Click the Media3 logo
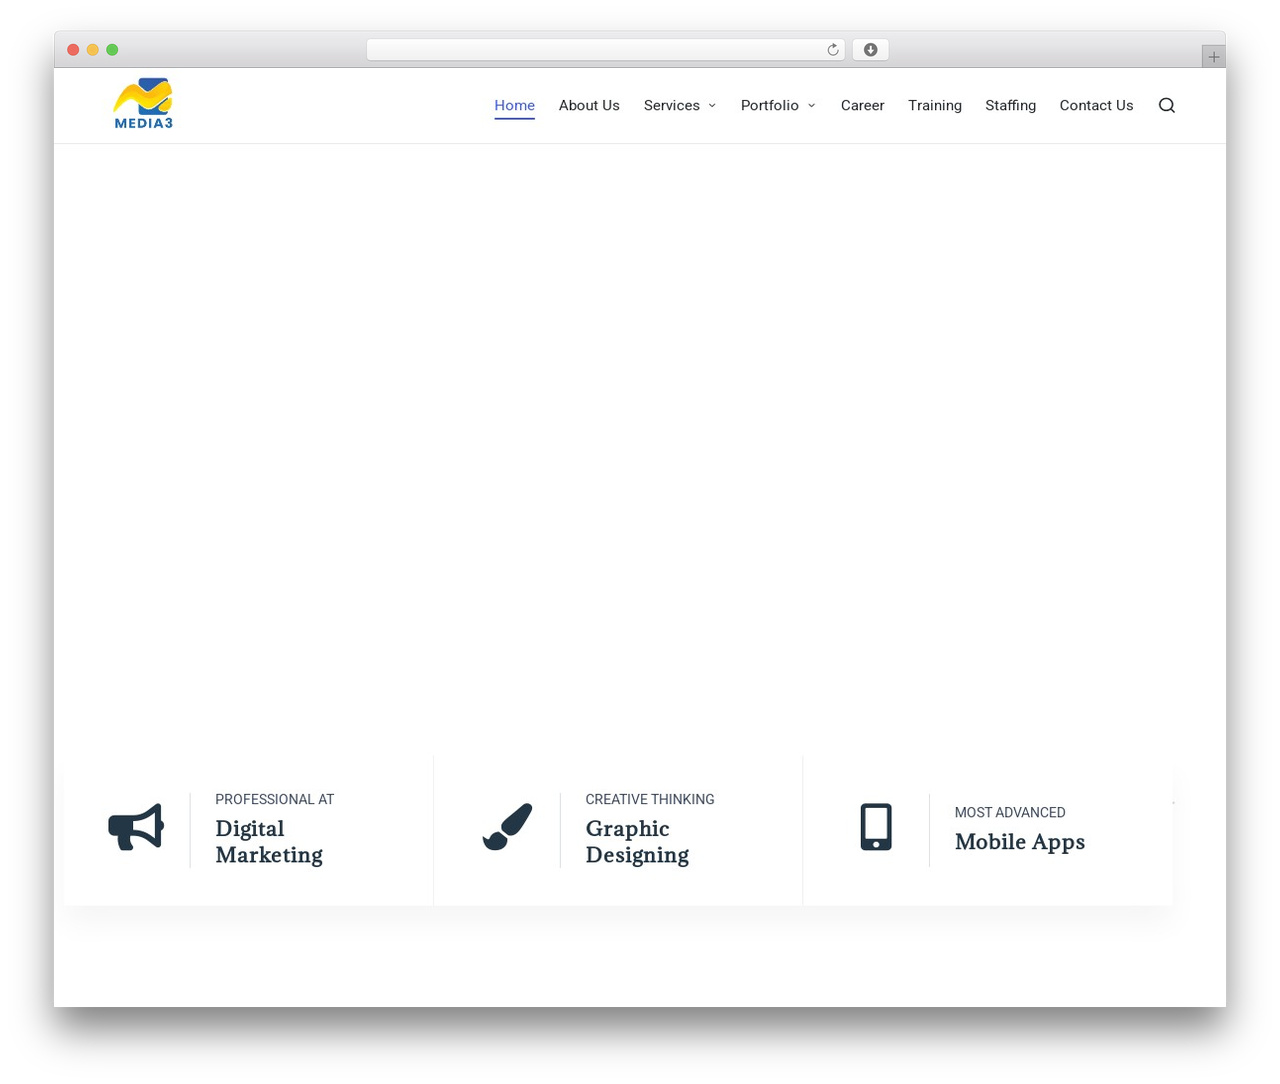 click(143, 104)
